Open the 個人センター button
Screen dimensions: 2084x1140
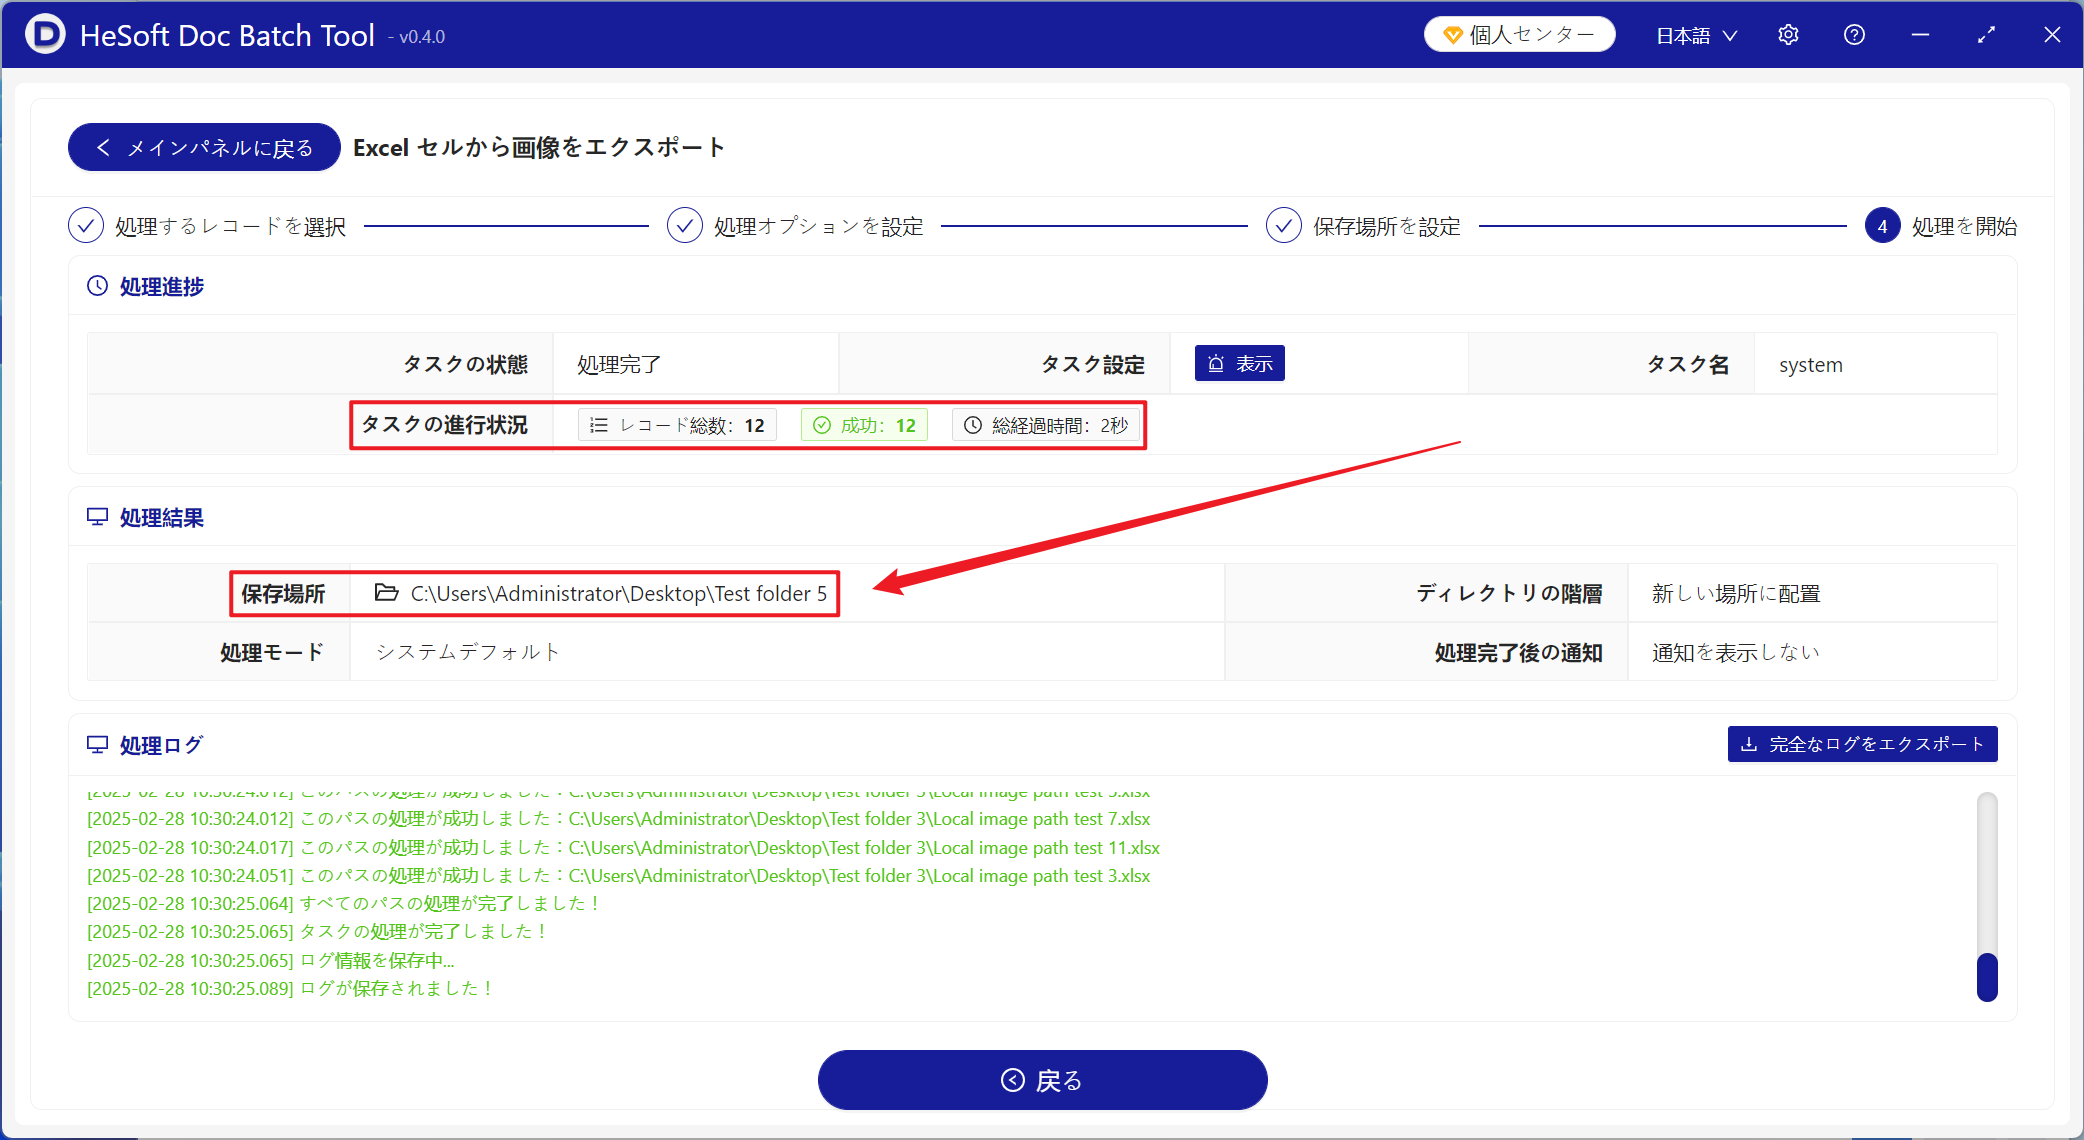pos(1519,35)
